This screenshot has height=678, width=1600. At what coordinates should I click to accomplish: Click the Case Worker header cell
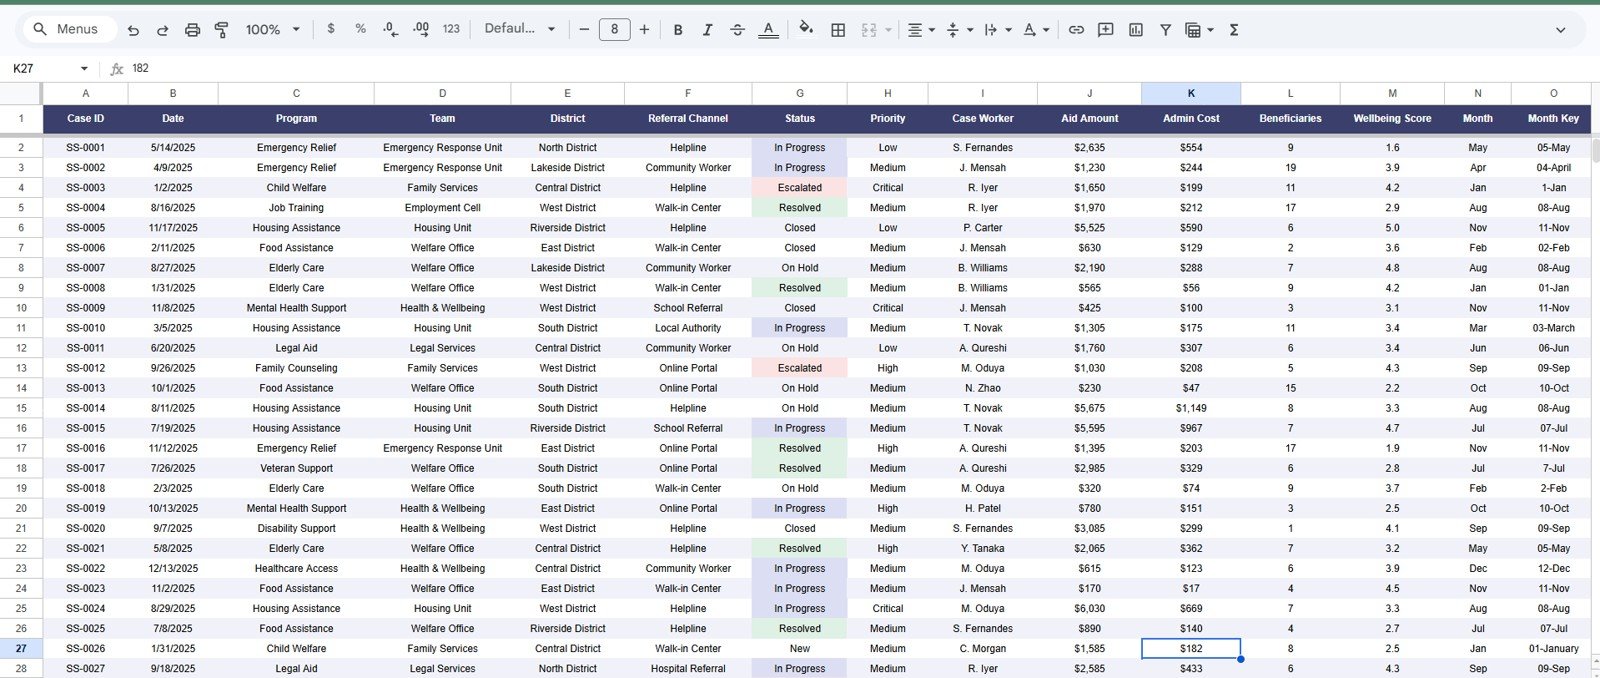point(983,118)
